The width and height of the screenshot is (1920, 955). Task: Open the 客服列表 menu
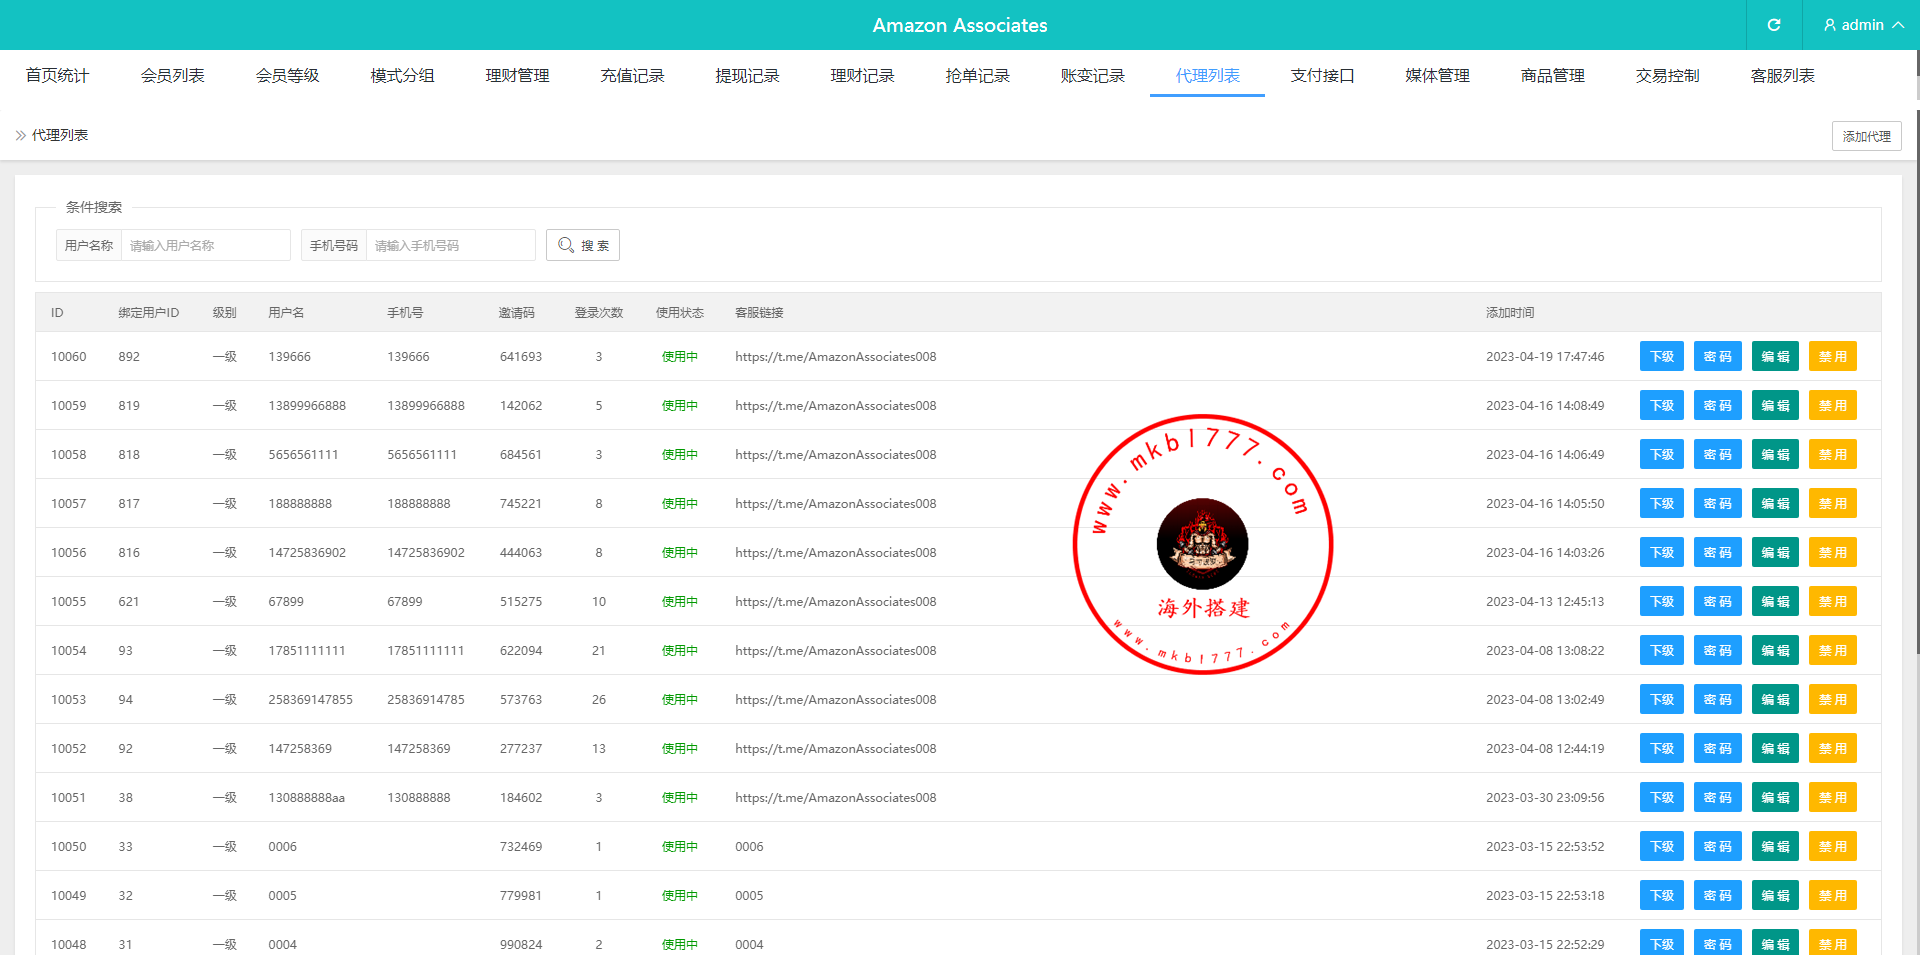(x=1782, y=76)
